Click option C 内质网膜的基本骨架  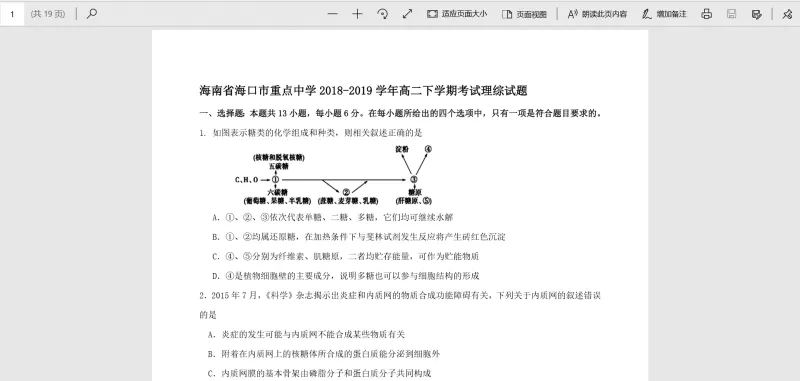click(x=319, y=373)
